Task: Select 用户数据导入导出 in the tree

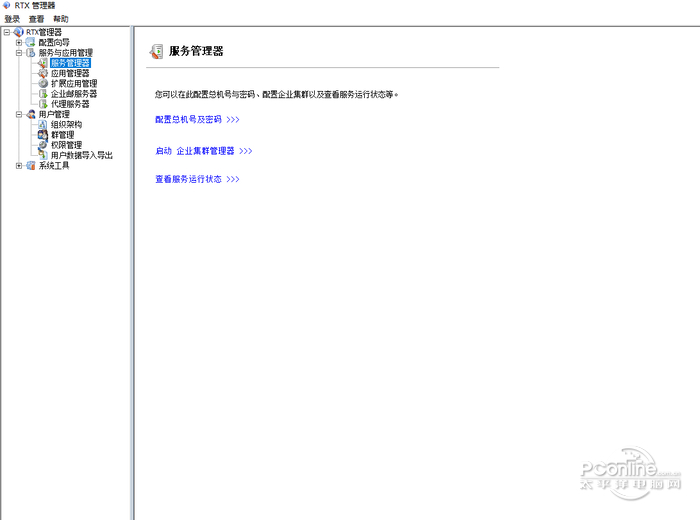Action: (x=82, y=155)
